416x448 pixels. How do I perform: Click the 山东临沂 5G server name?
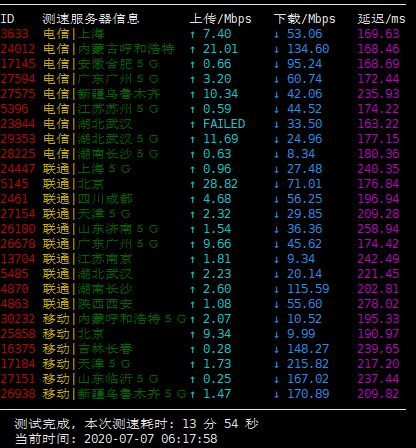tap(118, 379)
